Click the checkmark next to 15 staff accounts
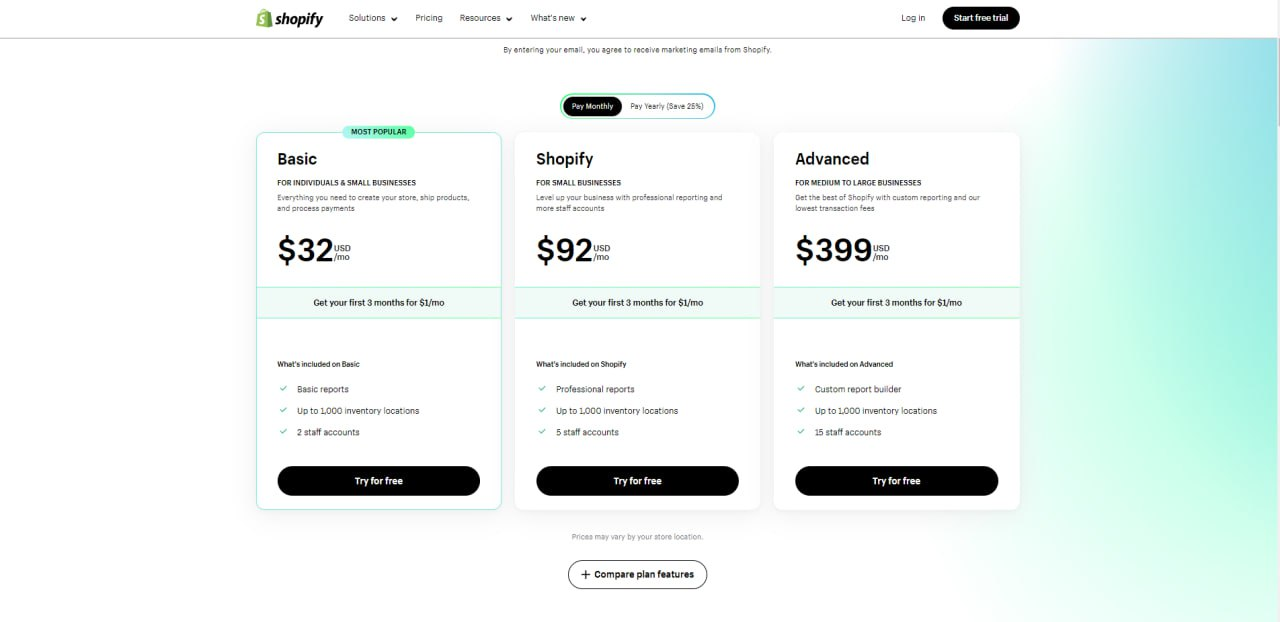 coord(801,432)
